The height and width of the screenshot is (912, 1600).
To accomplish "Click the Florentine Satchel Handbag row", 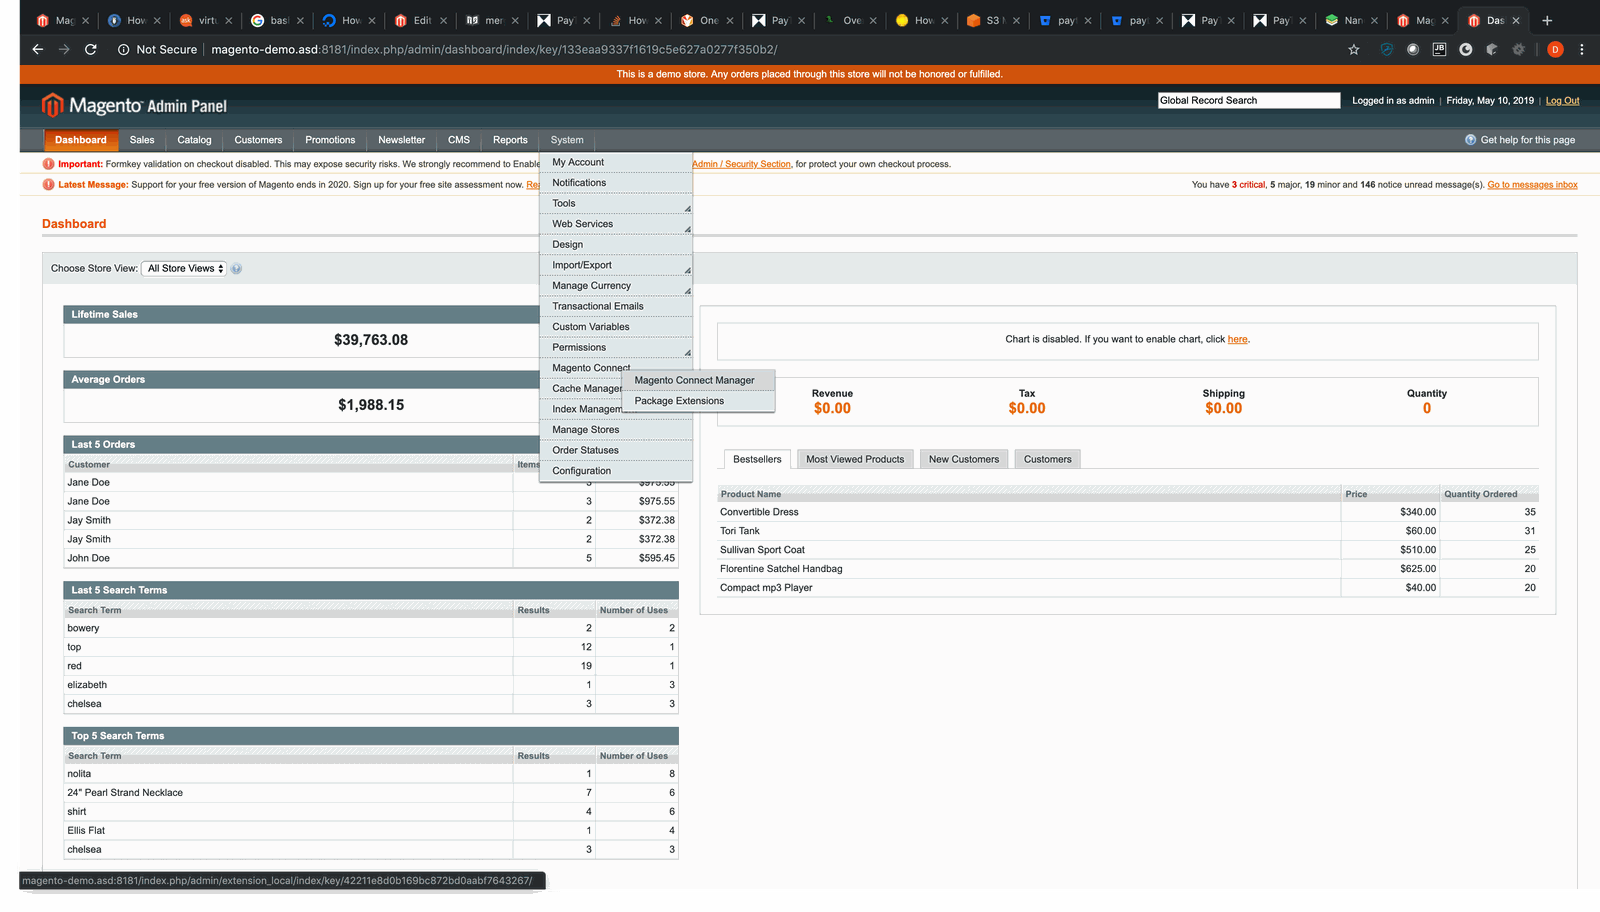I will [1128, 569].
